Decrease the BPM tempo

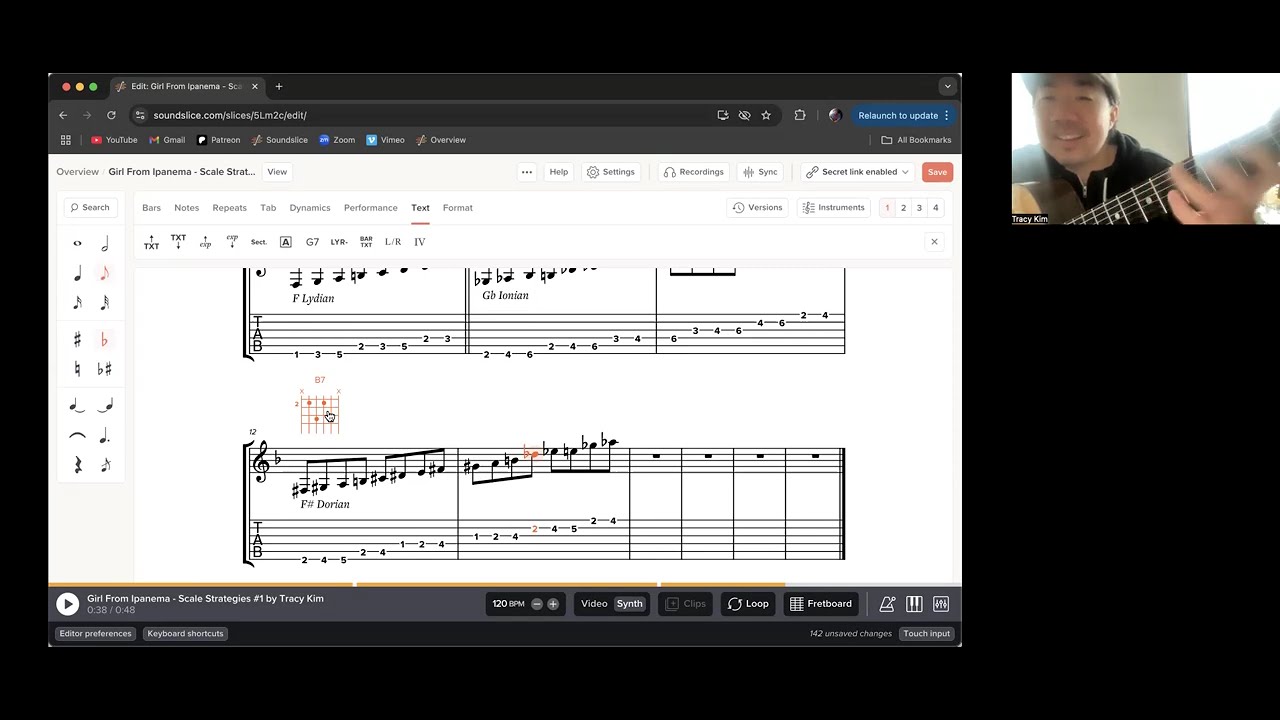(537, 604)
